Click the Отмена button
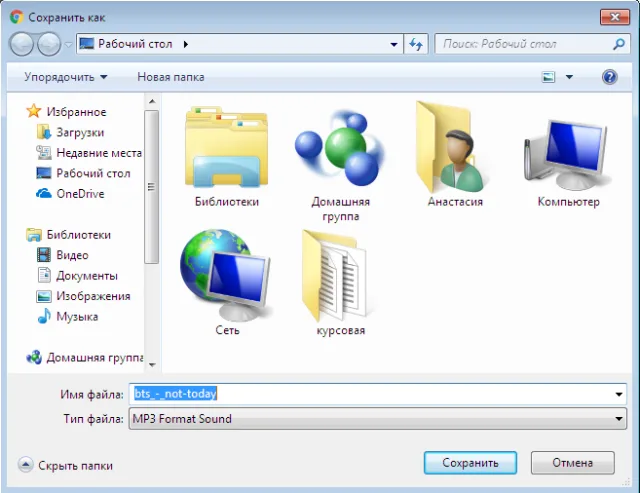 pyautogui.click(x=573, y=463)
